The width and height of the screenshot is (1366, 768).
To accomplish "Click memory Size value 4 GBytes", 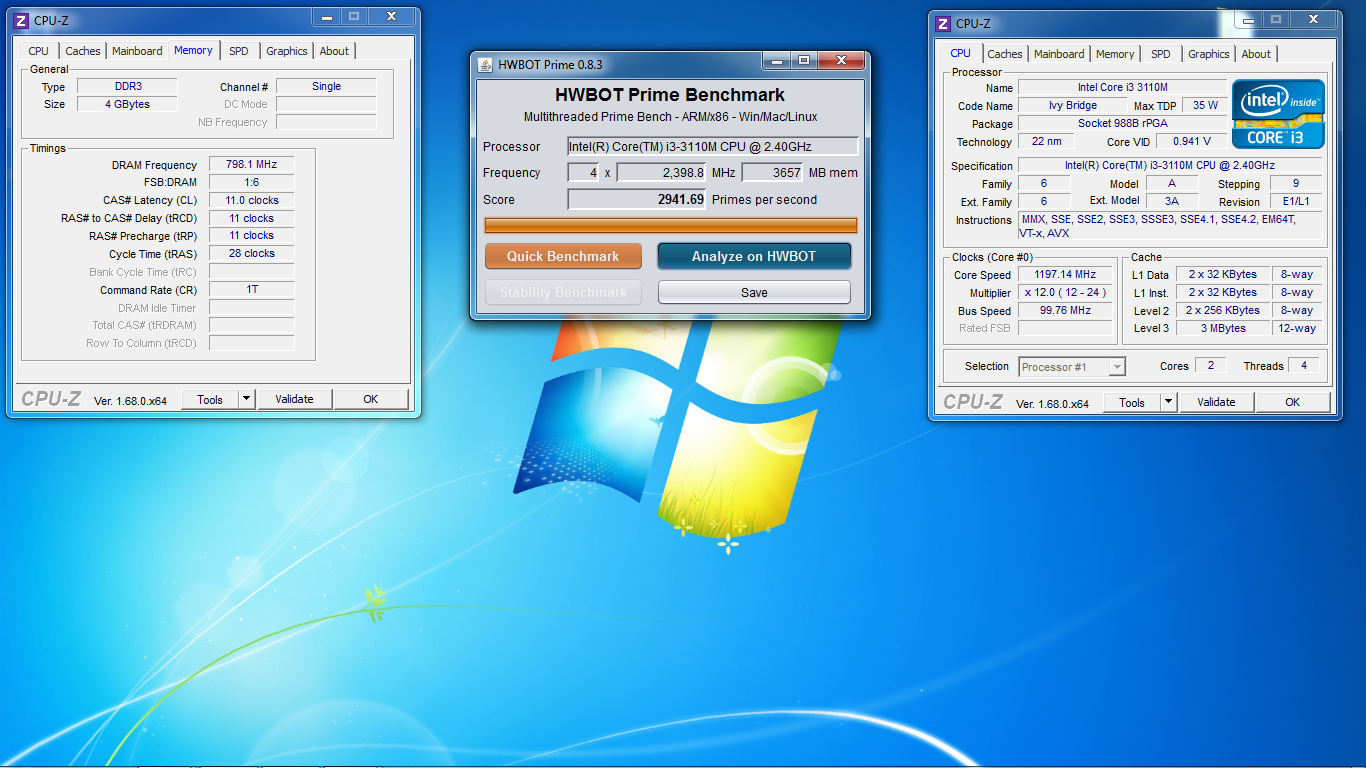I will (x=128, y=104).
